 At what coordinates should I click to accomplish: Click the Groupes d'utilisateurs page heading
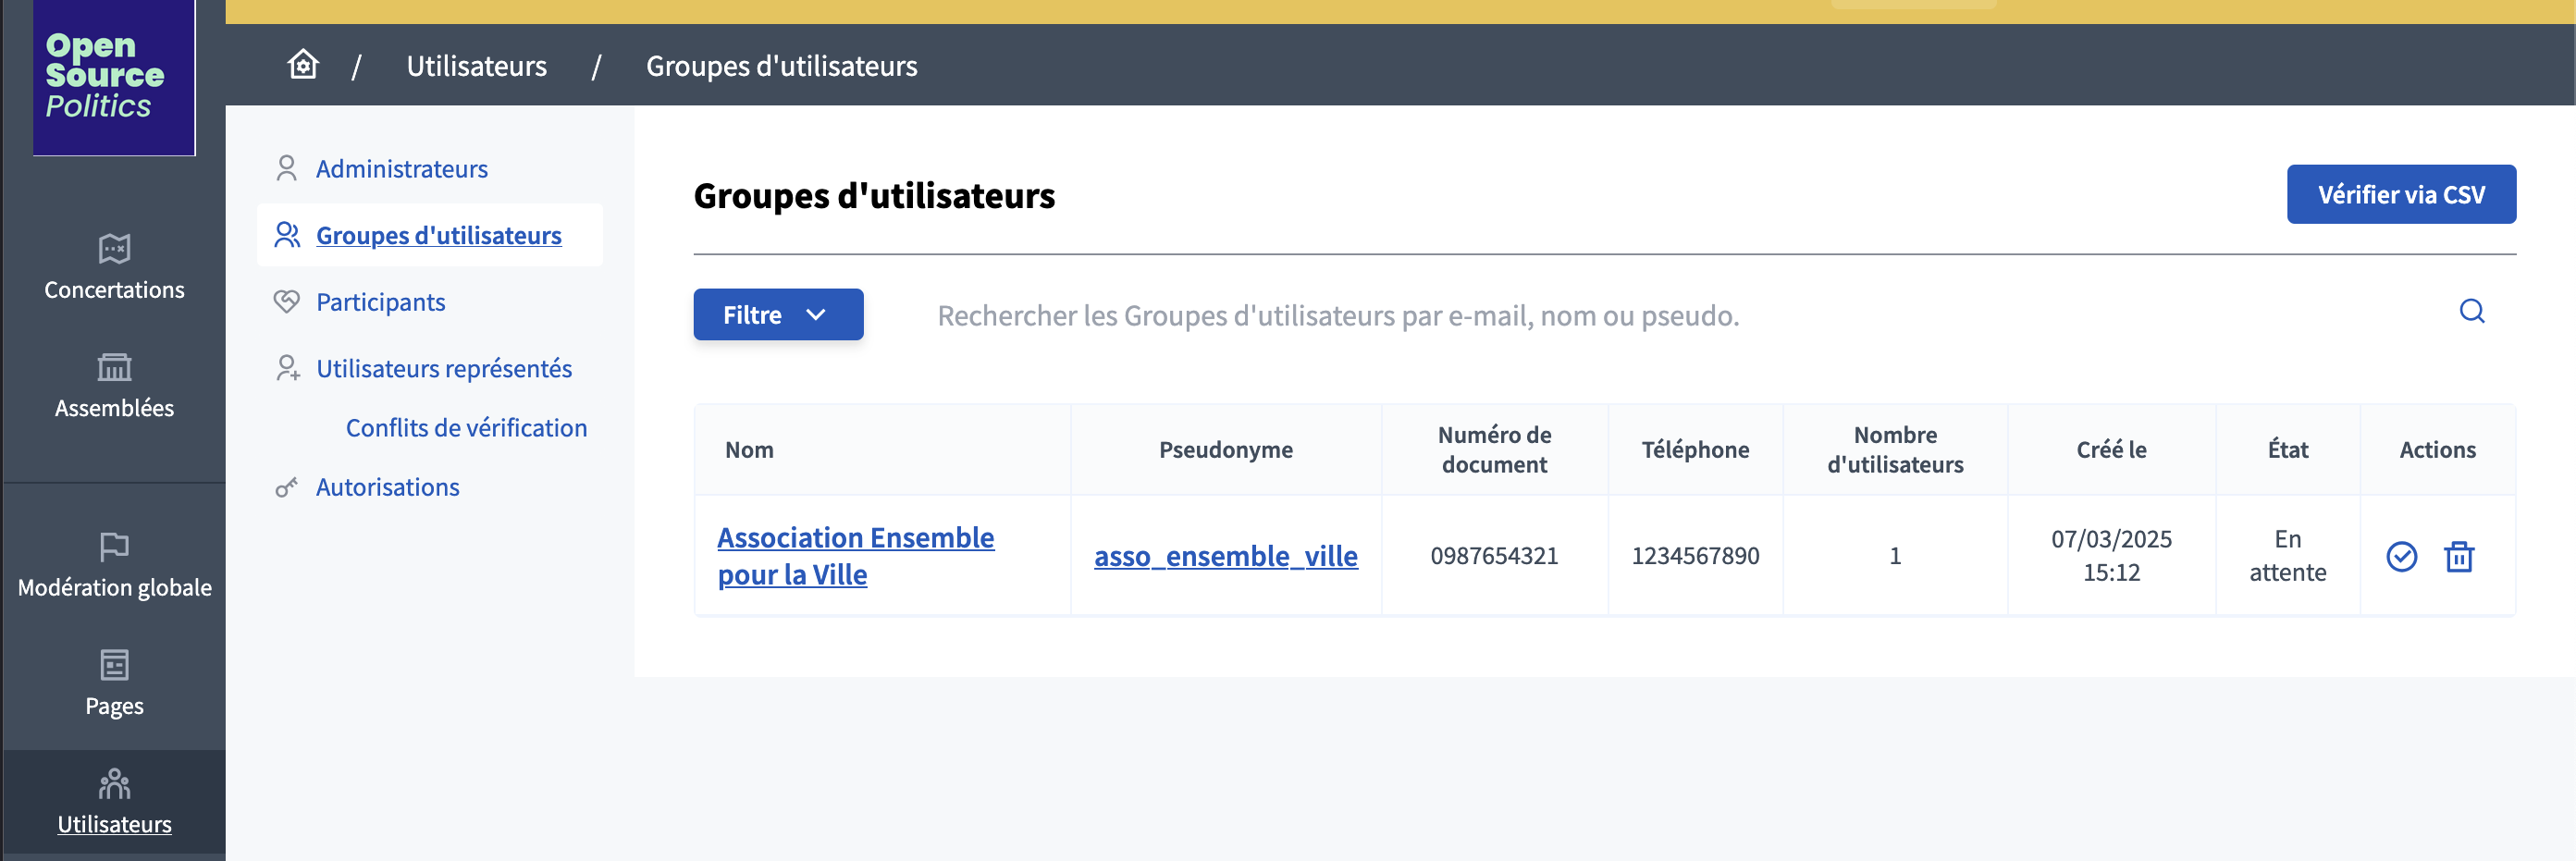(x=874, y=195)
